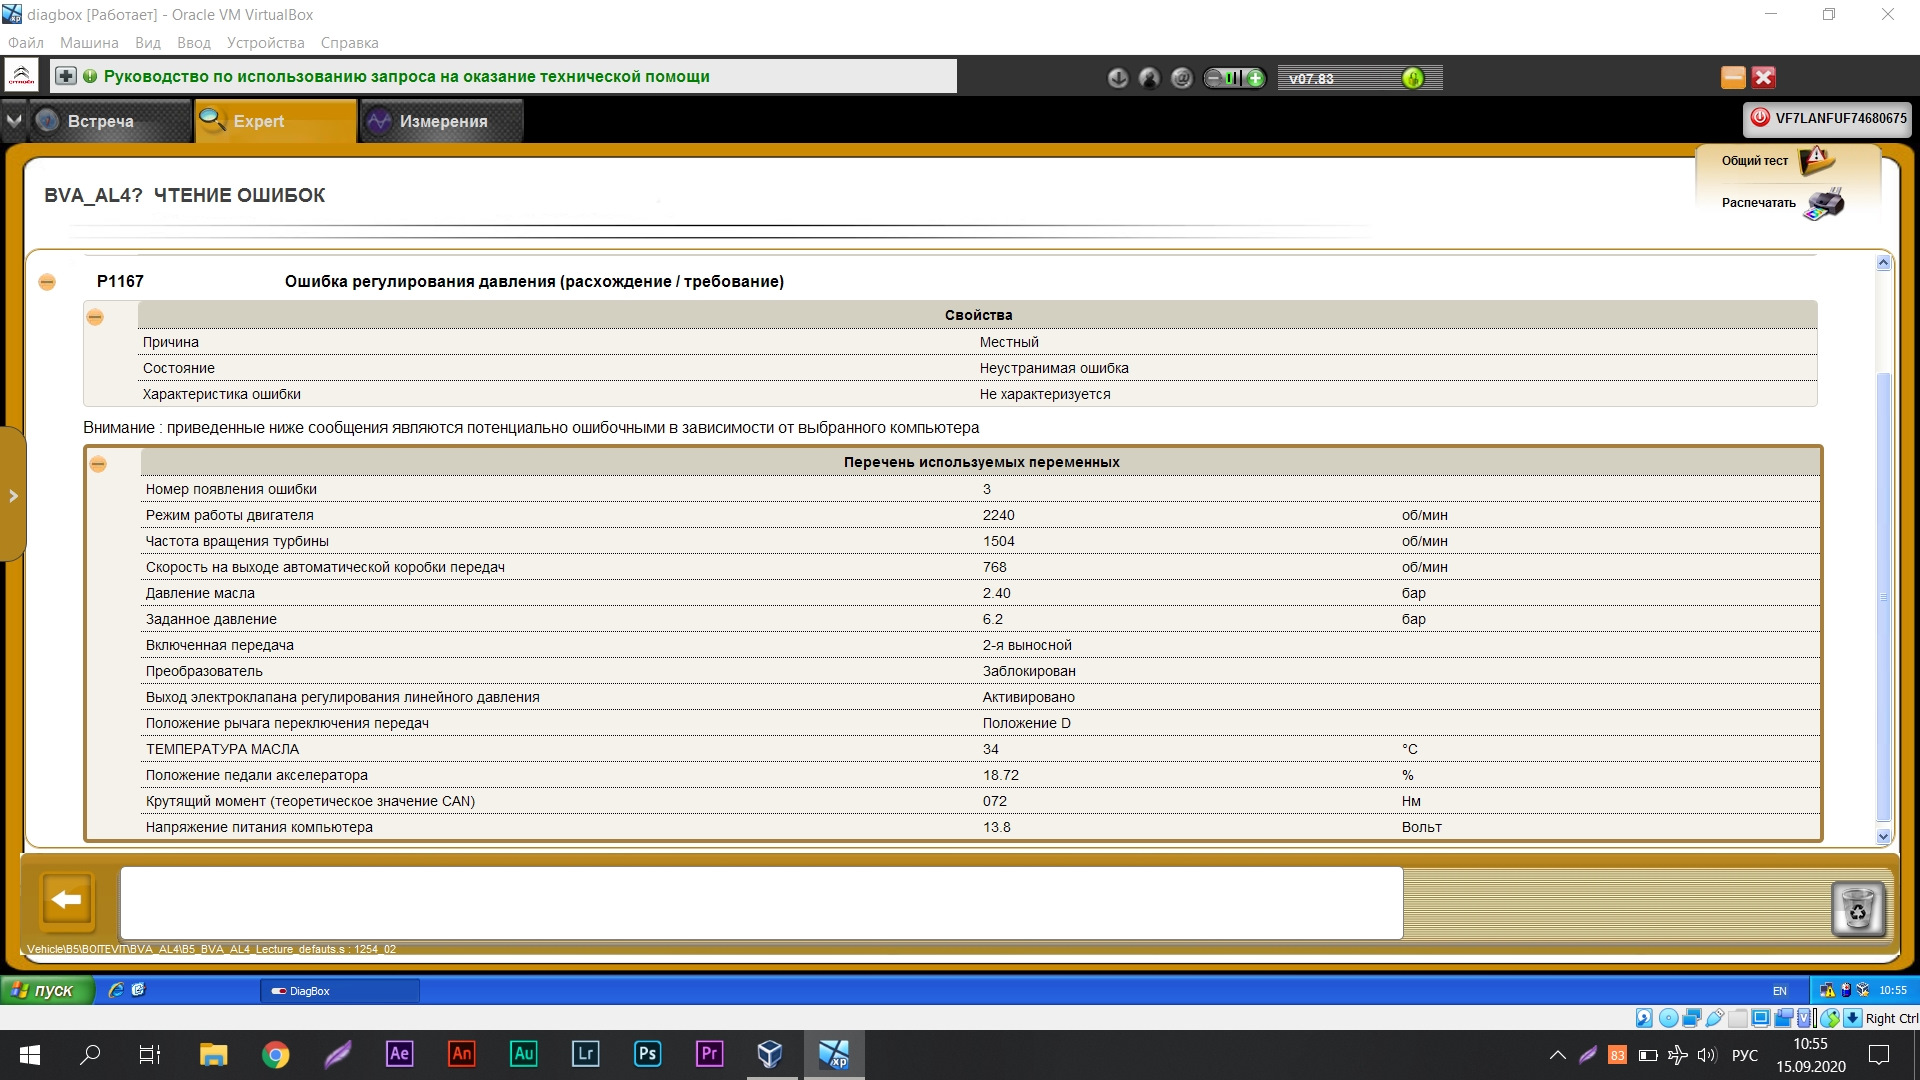Click the VirtualBox Manager taskbar icon
This screenshot has width=1920, height=1080.
770,1054
